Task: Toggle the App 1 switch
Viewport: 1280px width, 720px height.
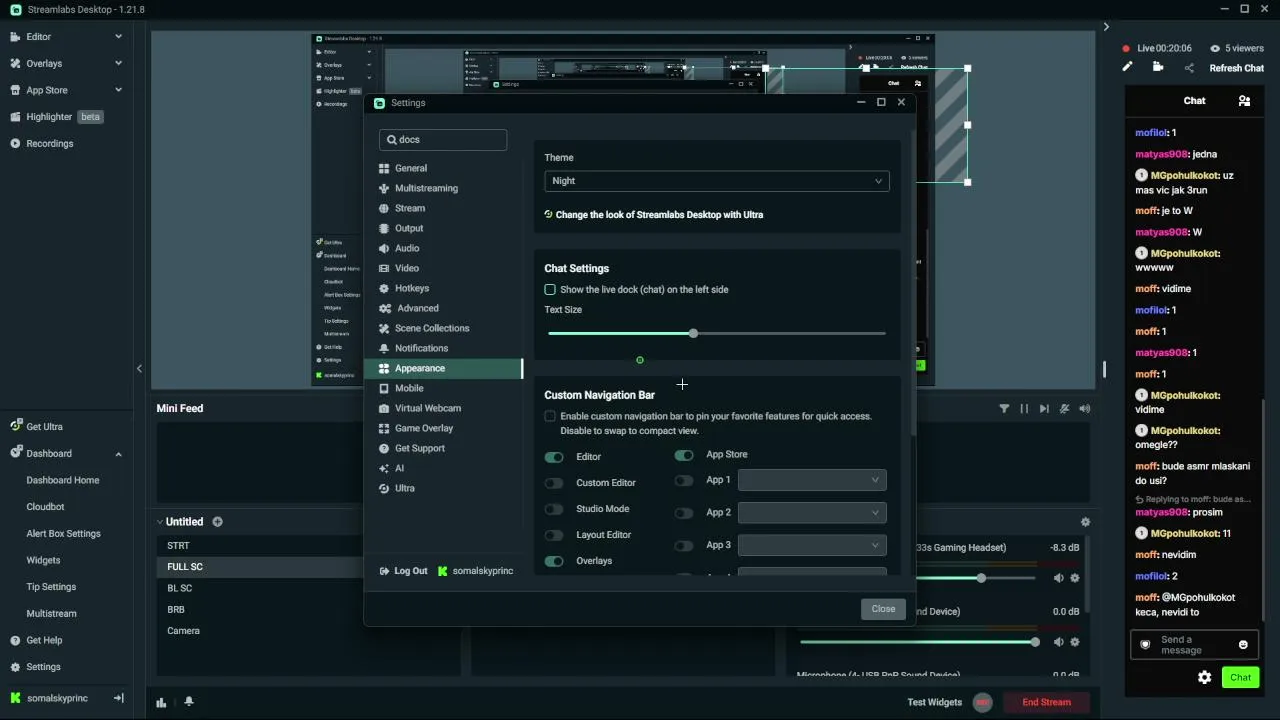Action: click(684, 481)
